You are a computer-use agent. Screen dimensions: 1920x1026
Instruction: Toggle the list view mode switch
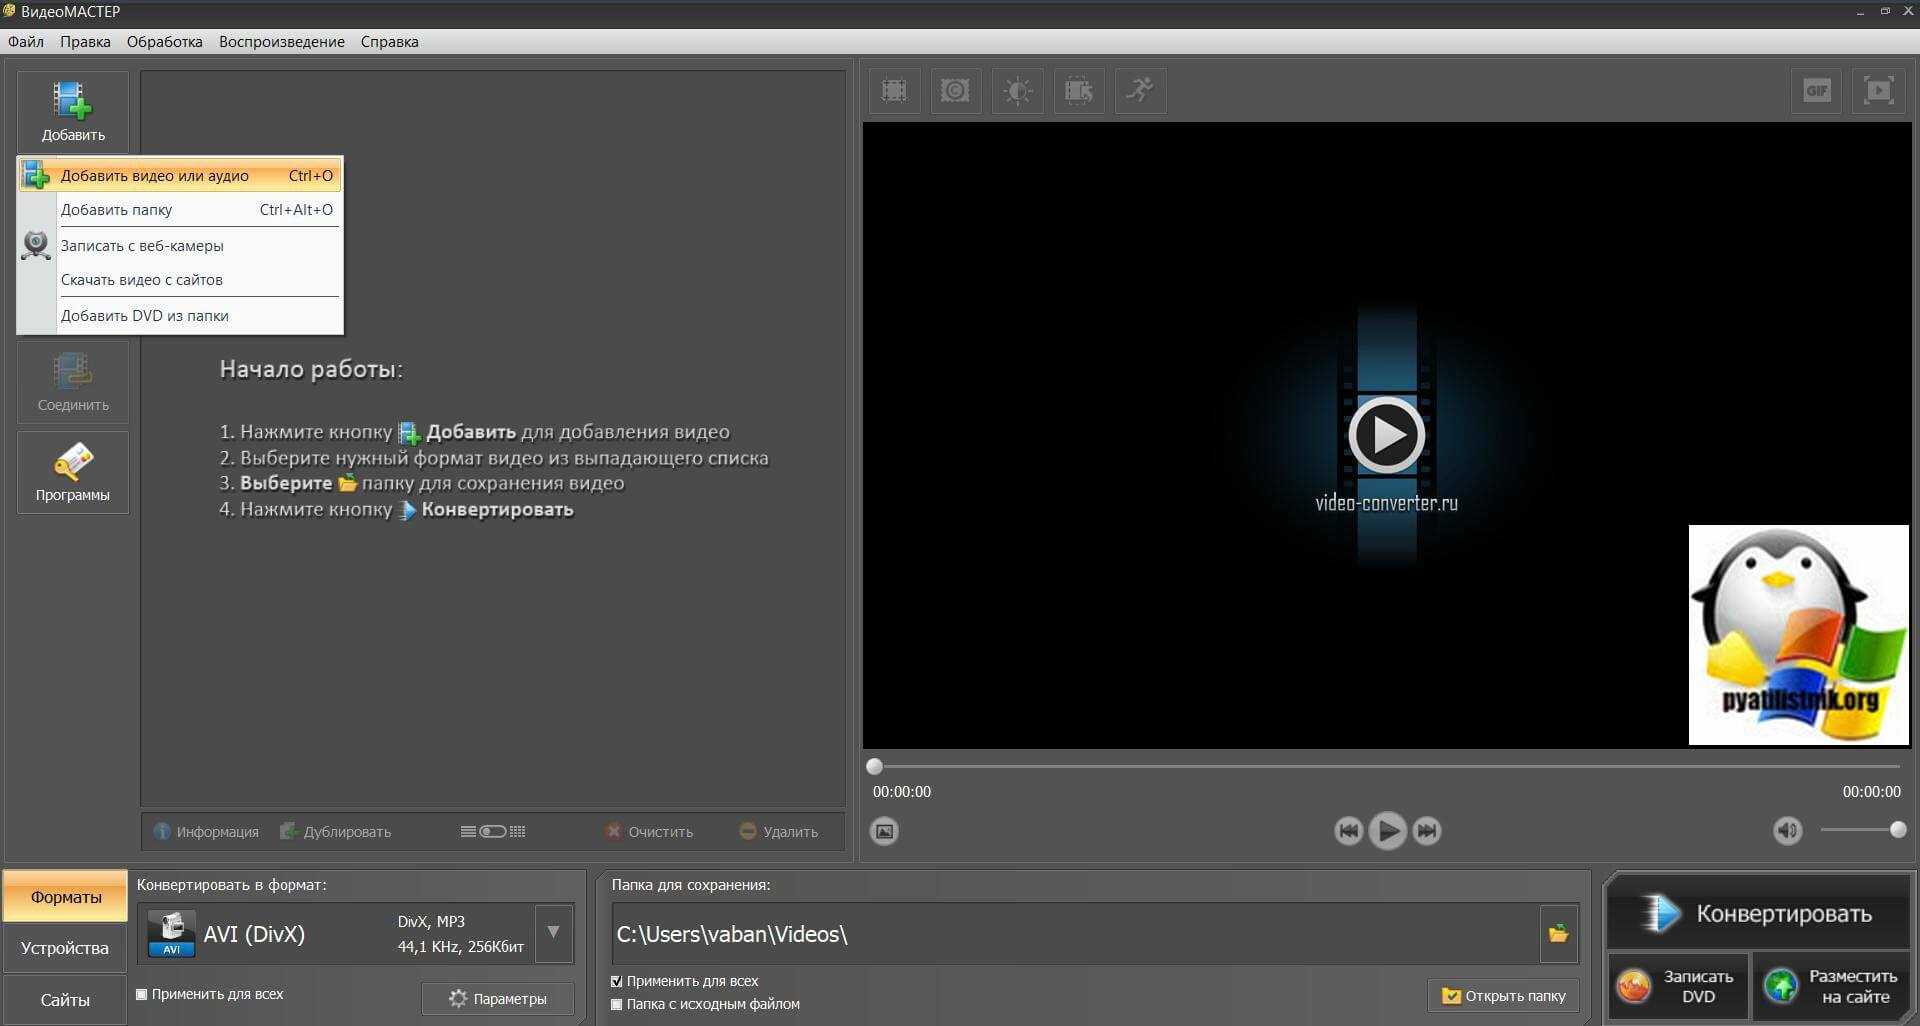click(492, 831)
